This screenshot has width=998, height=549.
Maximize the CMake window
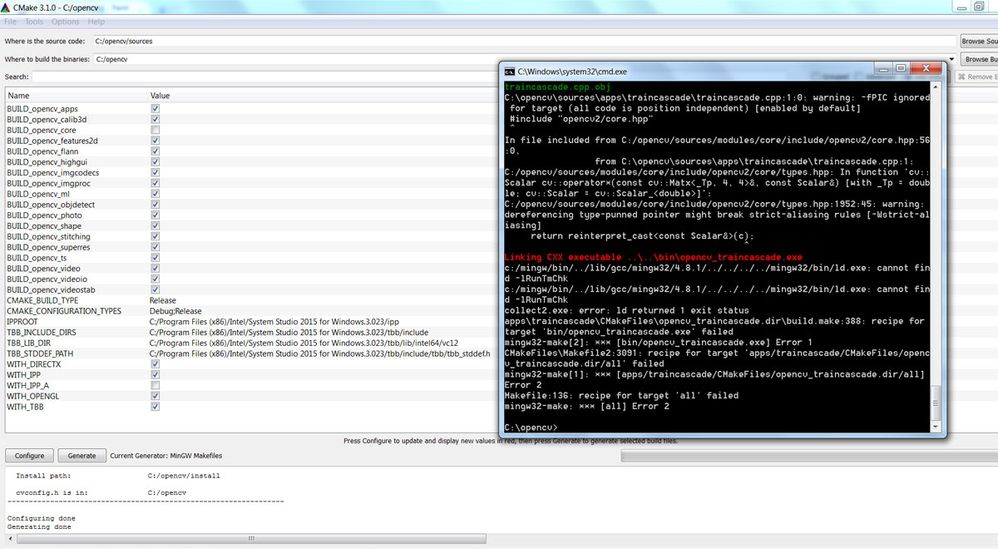pyautogui.click(x=979, y=7)
